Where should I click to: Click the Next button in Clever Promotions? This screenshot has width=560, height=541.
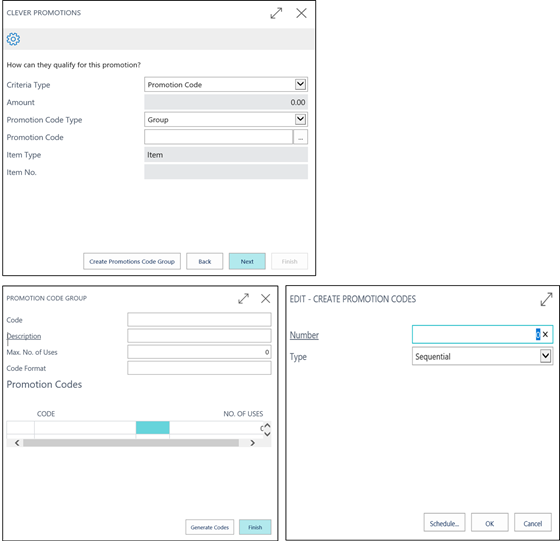(247, 261)
